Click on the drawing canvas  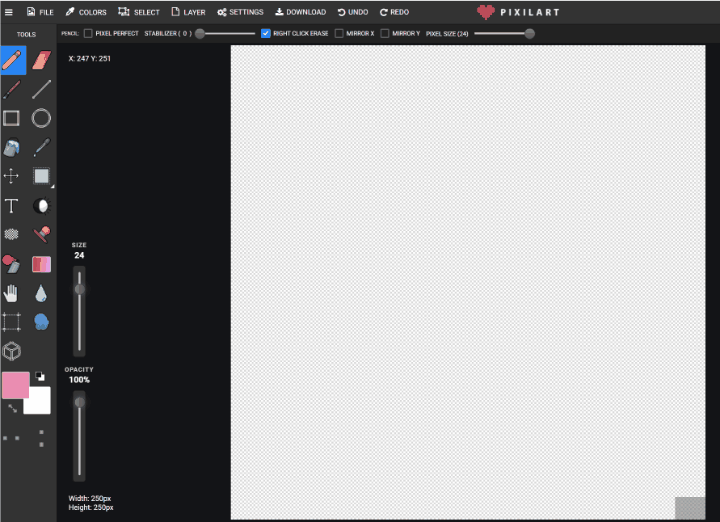coord(468,282)
